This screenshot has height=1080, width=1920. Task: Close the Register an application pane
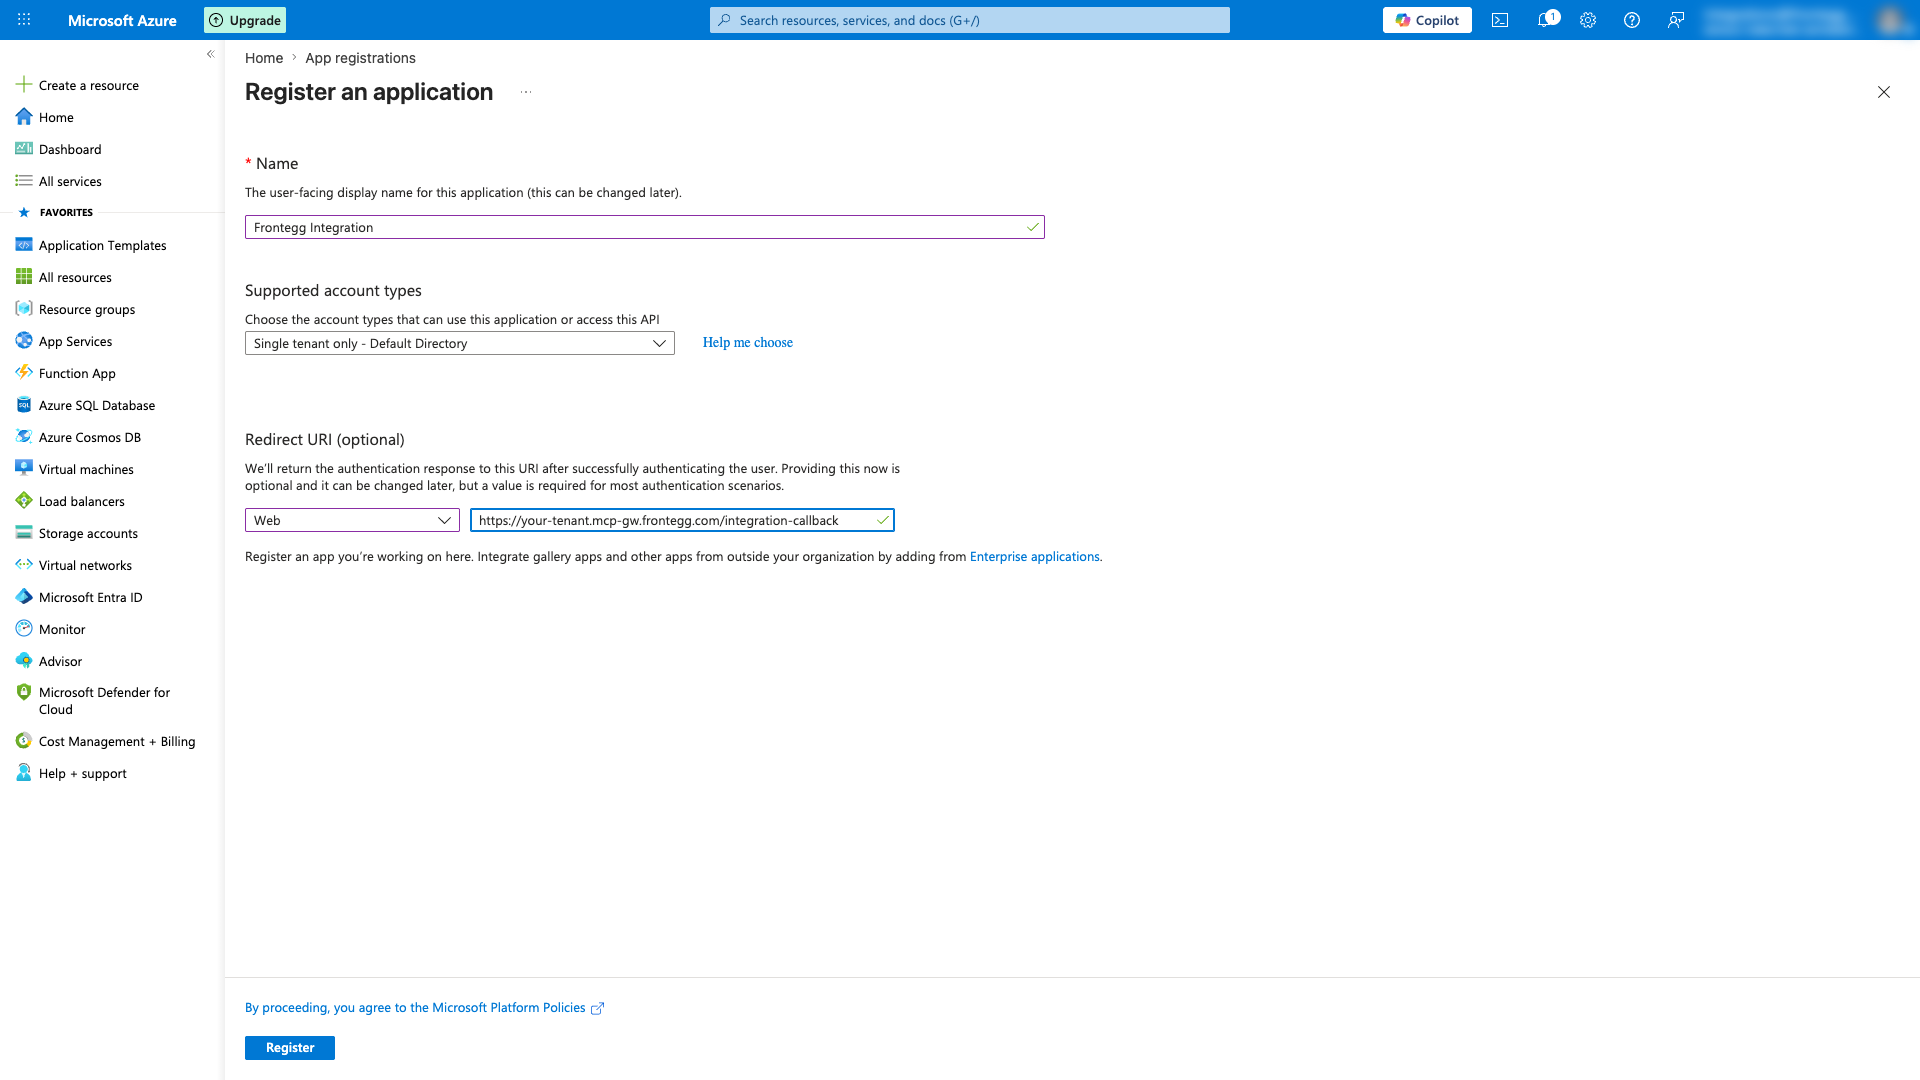click(1884, 92)
